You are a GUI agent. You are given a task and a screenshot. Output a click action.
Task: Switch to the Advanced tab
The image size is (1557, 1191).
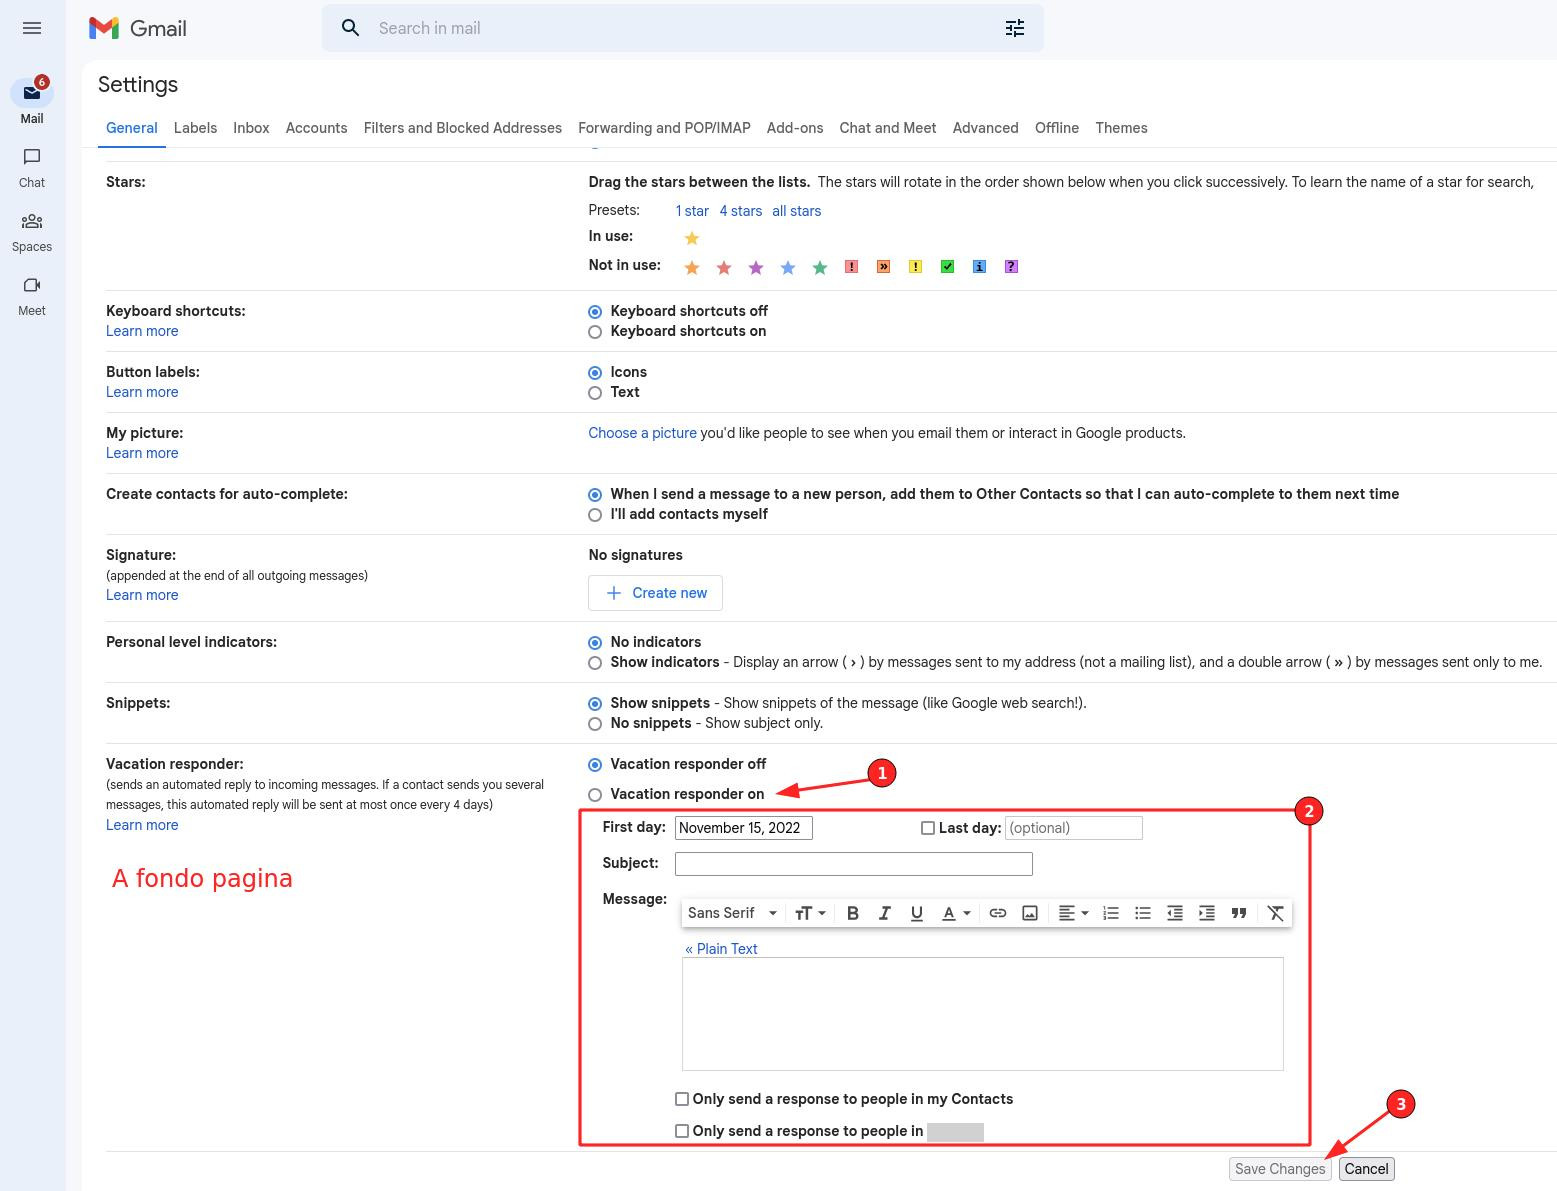pyautogui.click(x=985, y=128)
